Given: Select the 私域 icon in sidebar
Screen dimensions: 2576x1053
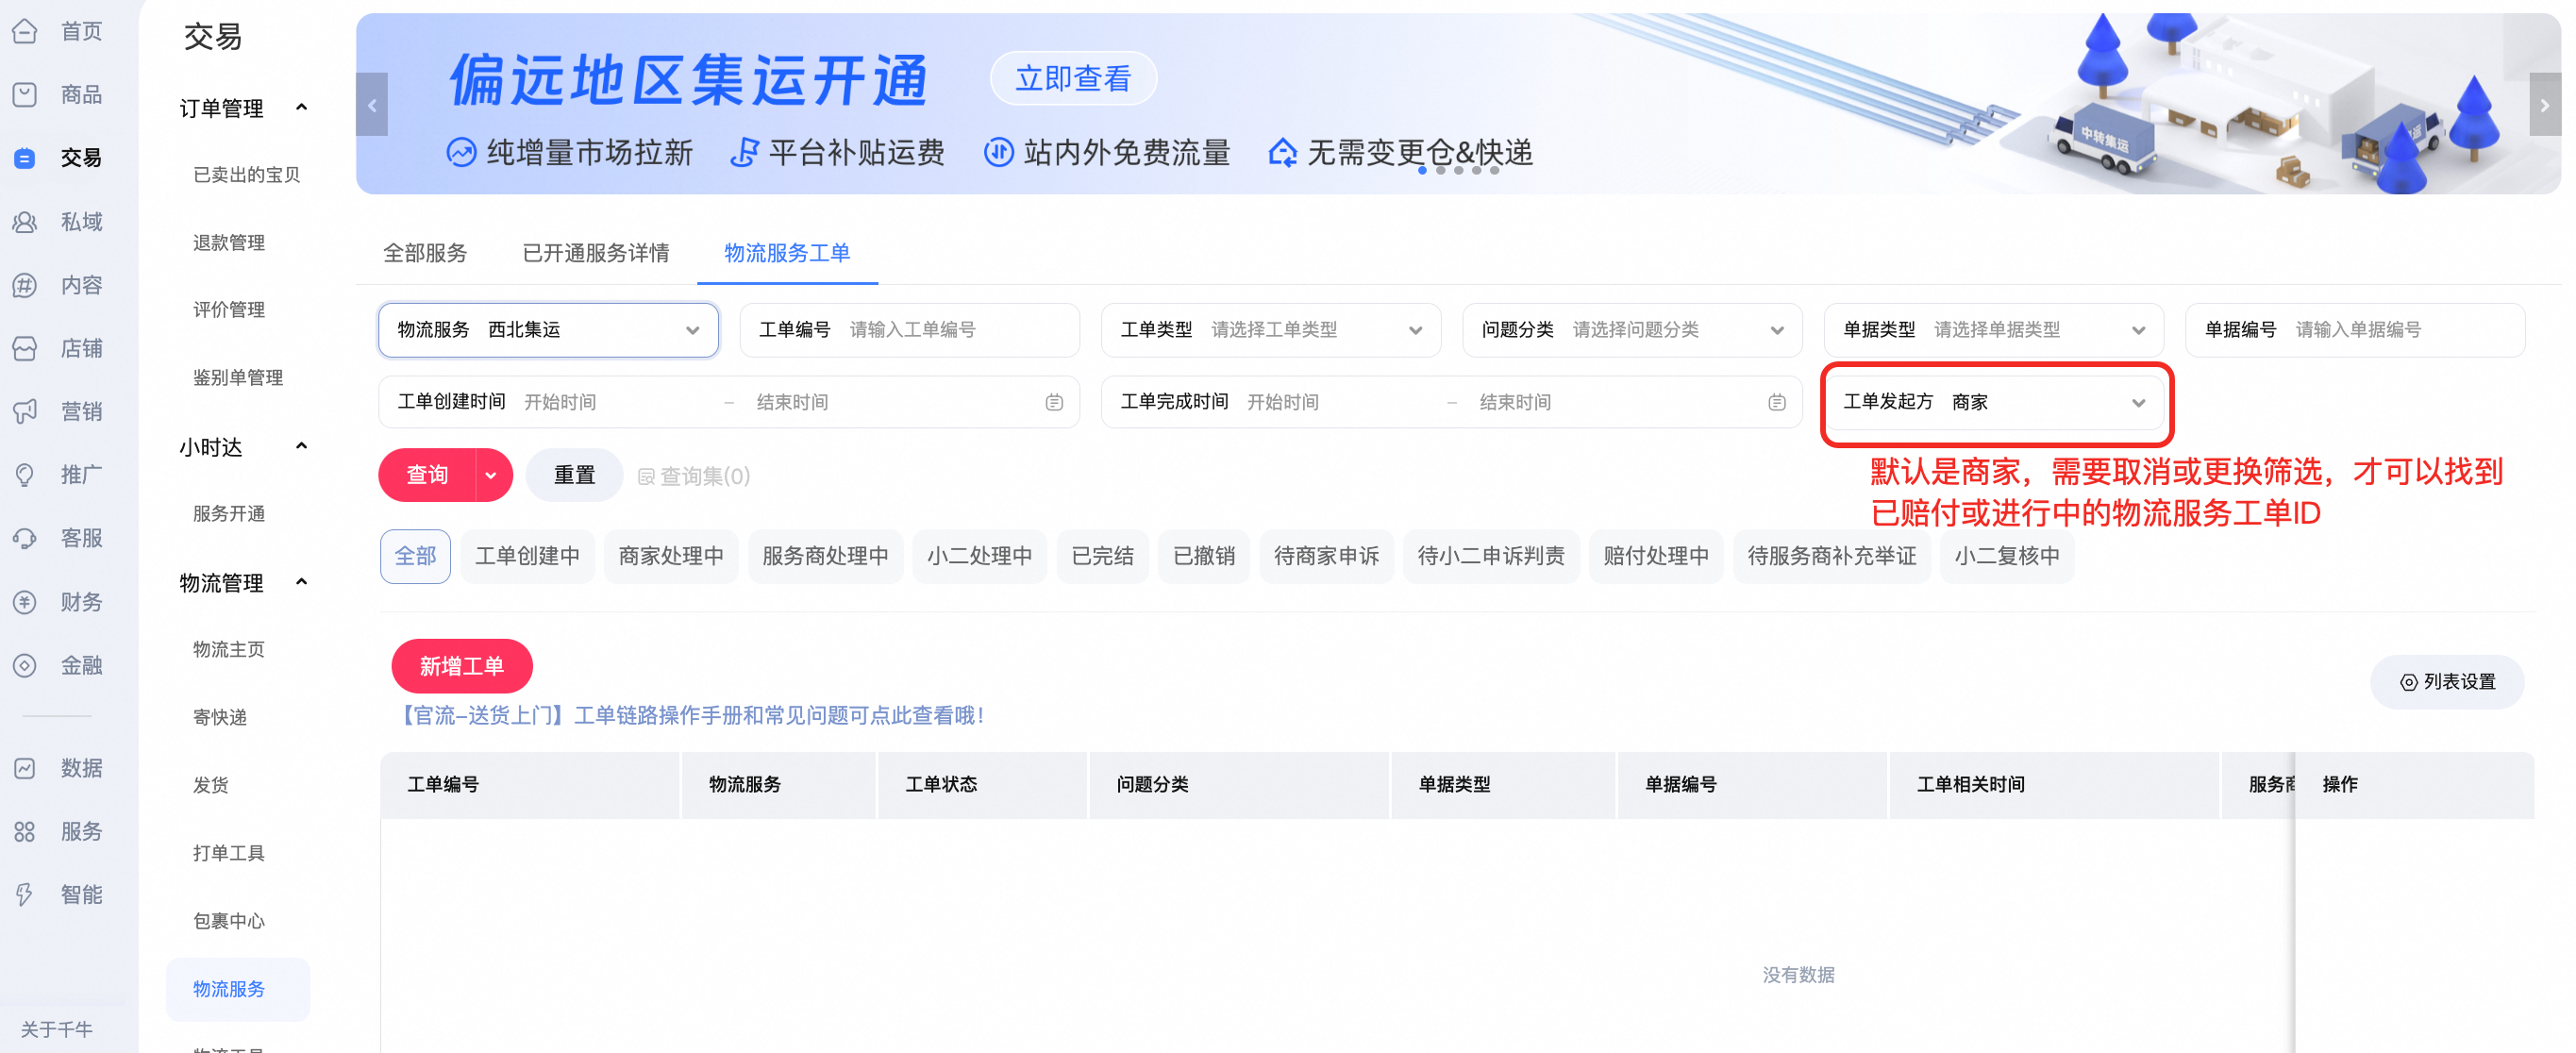Looking at the screenshot, I should (x=25, y=221).
